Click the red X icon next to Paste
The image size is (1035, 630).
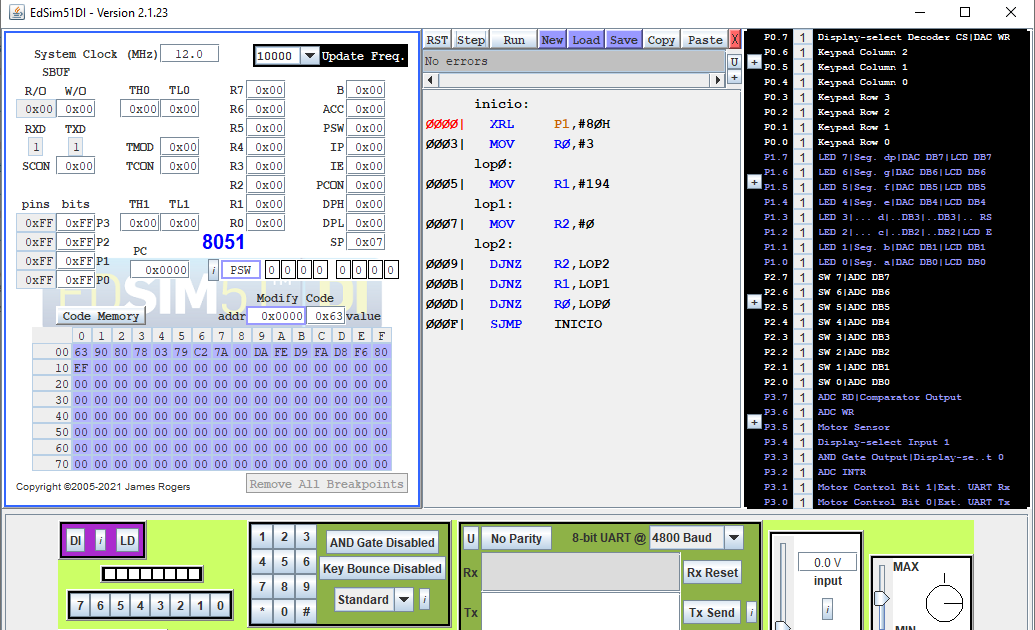pyautogui.click(x=734, y=39)
